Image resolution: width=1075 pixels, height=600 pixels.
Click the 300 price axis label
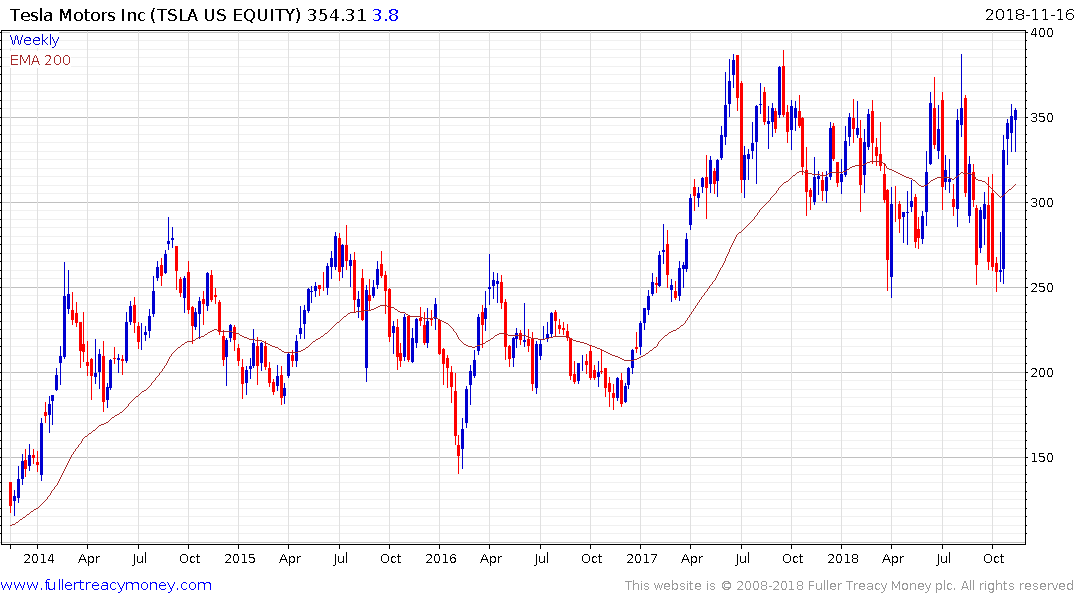1042,202
